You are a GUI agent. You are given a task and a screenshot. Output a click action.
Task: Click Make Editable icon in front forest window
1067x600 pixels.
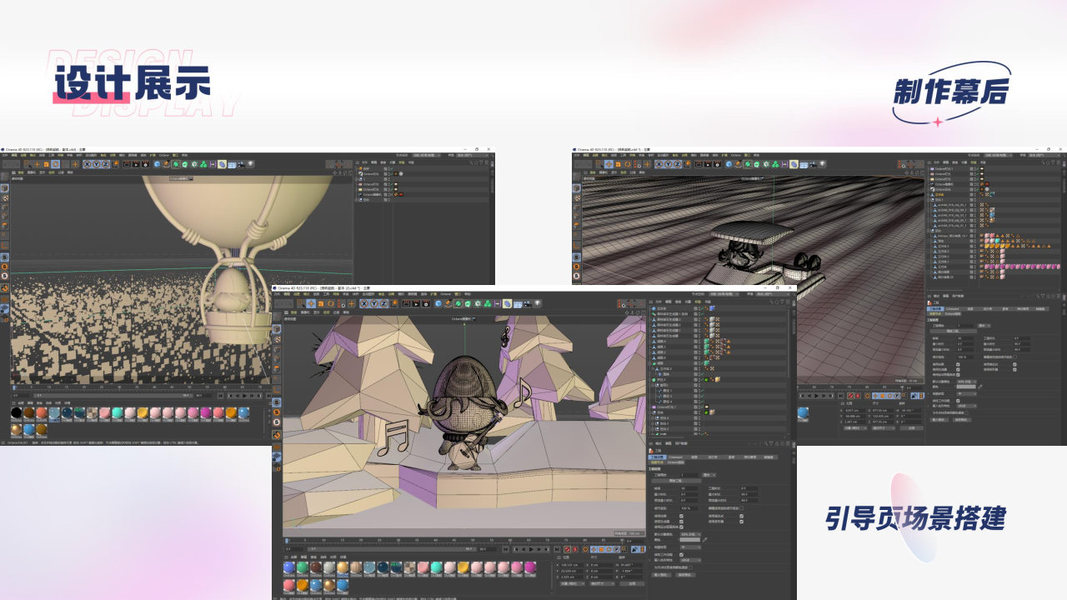(277, 316)
